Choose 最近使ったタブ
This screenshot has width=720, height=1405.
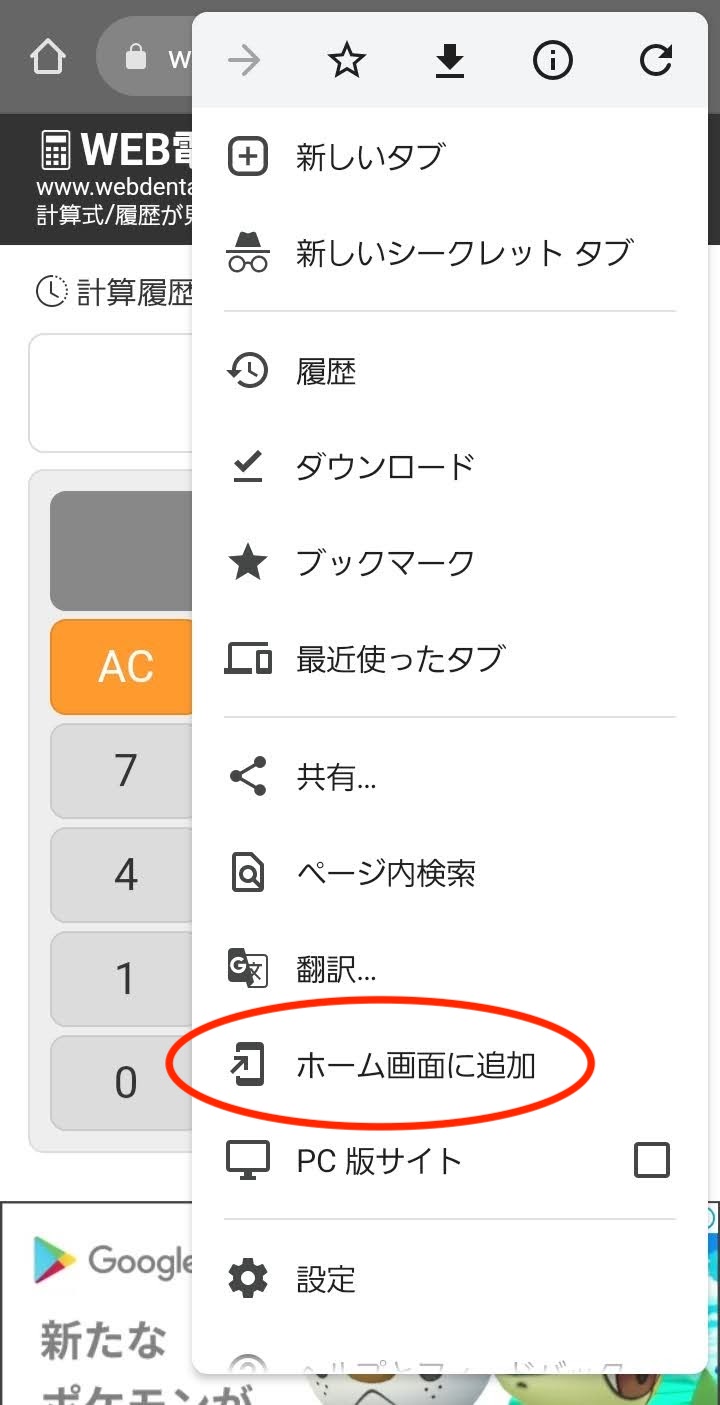pyautogui.click(x=399, y=659)
